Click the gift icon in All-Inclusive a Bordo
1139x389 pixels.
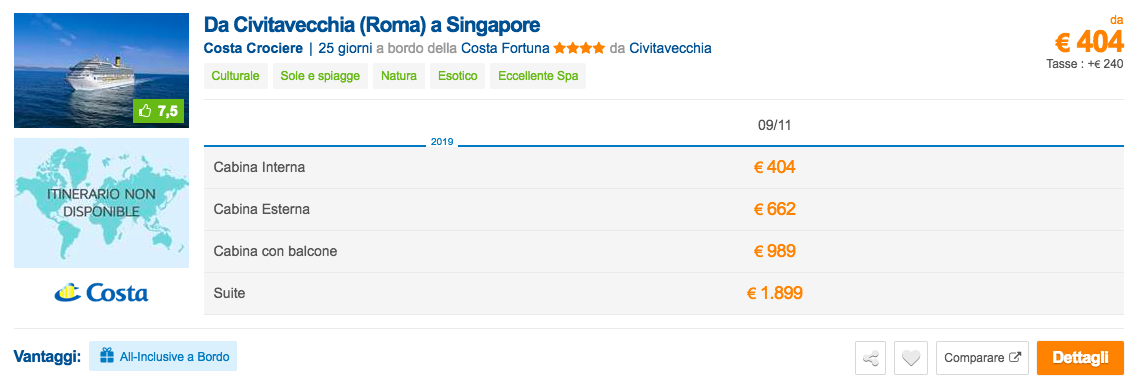pos(107,356)
